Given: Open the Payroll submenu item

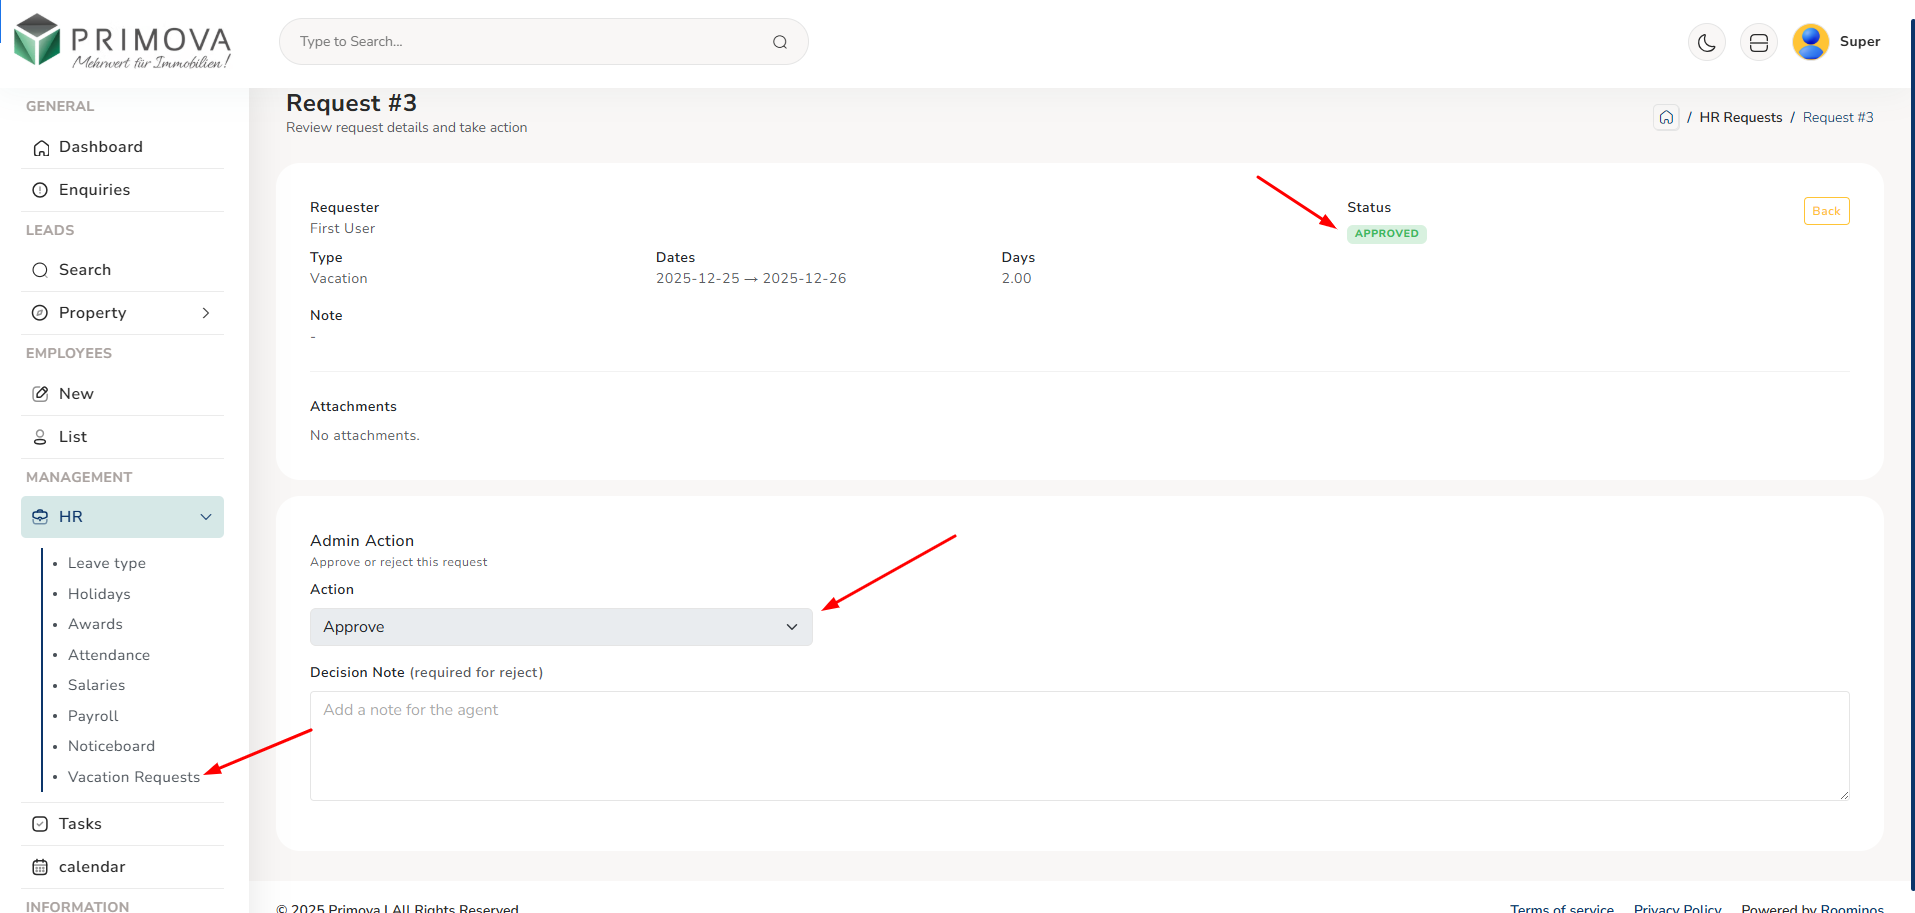Looking at the screenshot, I should (x=93, y=716).
